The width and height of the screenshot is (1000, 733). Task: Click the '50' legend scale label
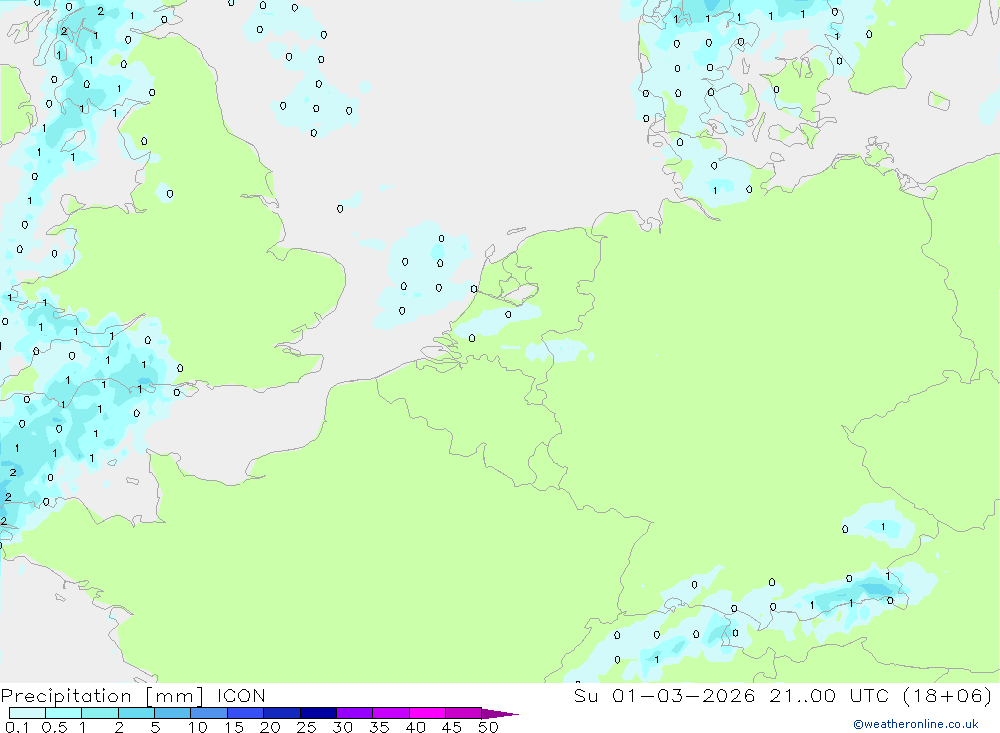point(489,727)
